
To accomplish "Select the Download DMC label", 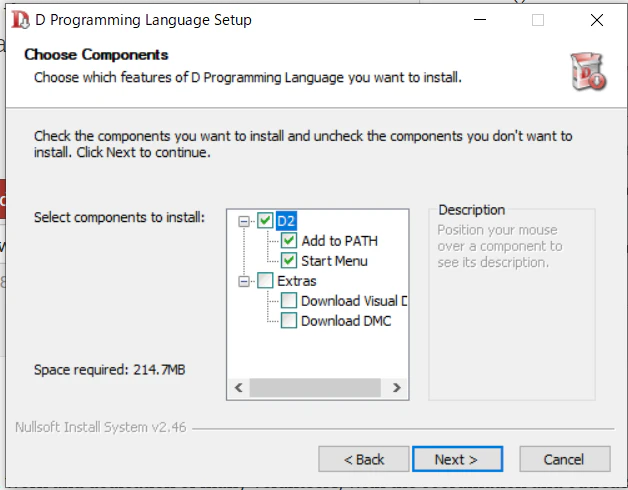I will 346,321.
